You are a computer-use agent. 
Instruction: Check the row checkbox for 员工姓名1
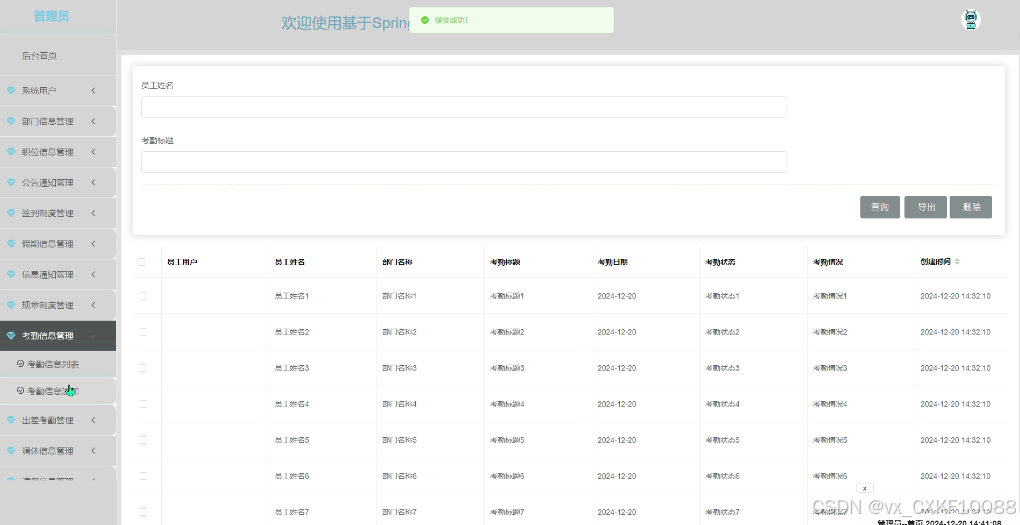pyautogui.click(x=143, y=295)
